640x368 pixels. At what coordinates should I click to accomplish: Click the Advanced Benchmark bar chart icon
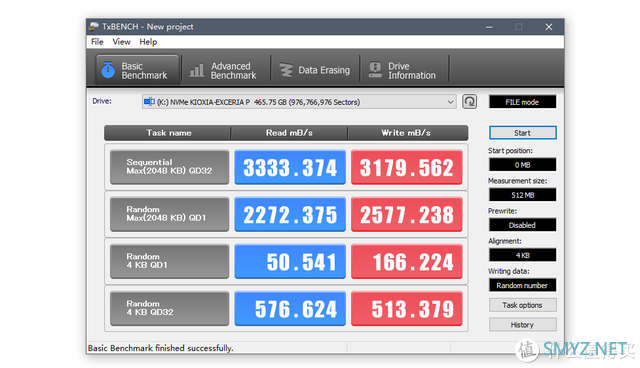tap(197, 70)
